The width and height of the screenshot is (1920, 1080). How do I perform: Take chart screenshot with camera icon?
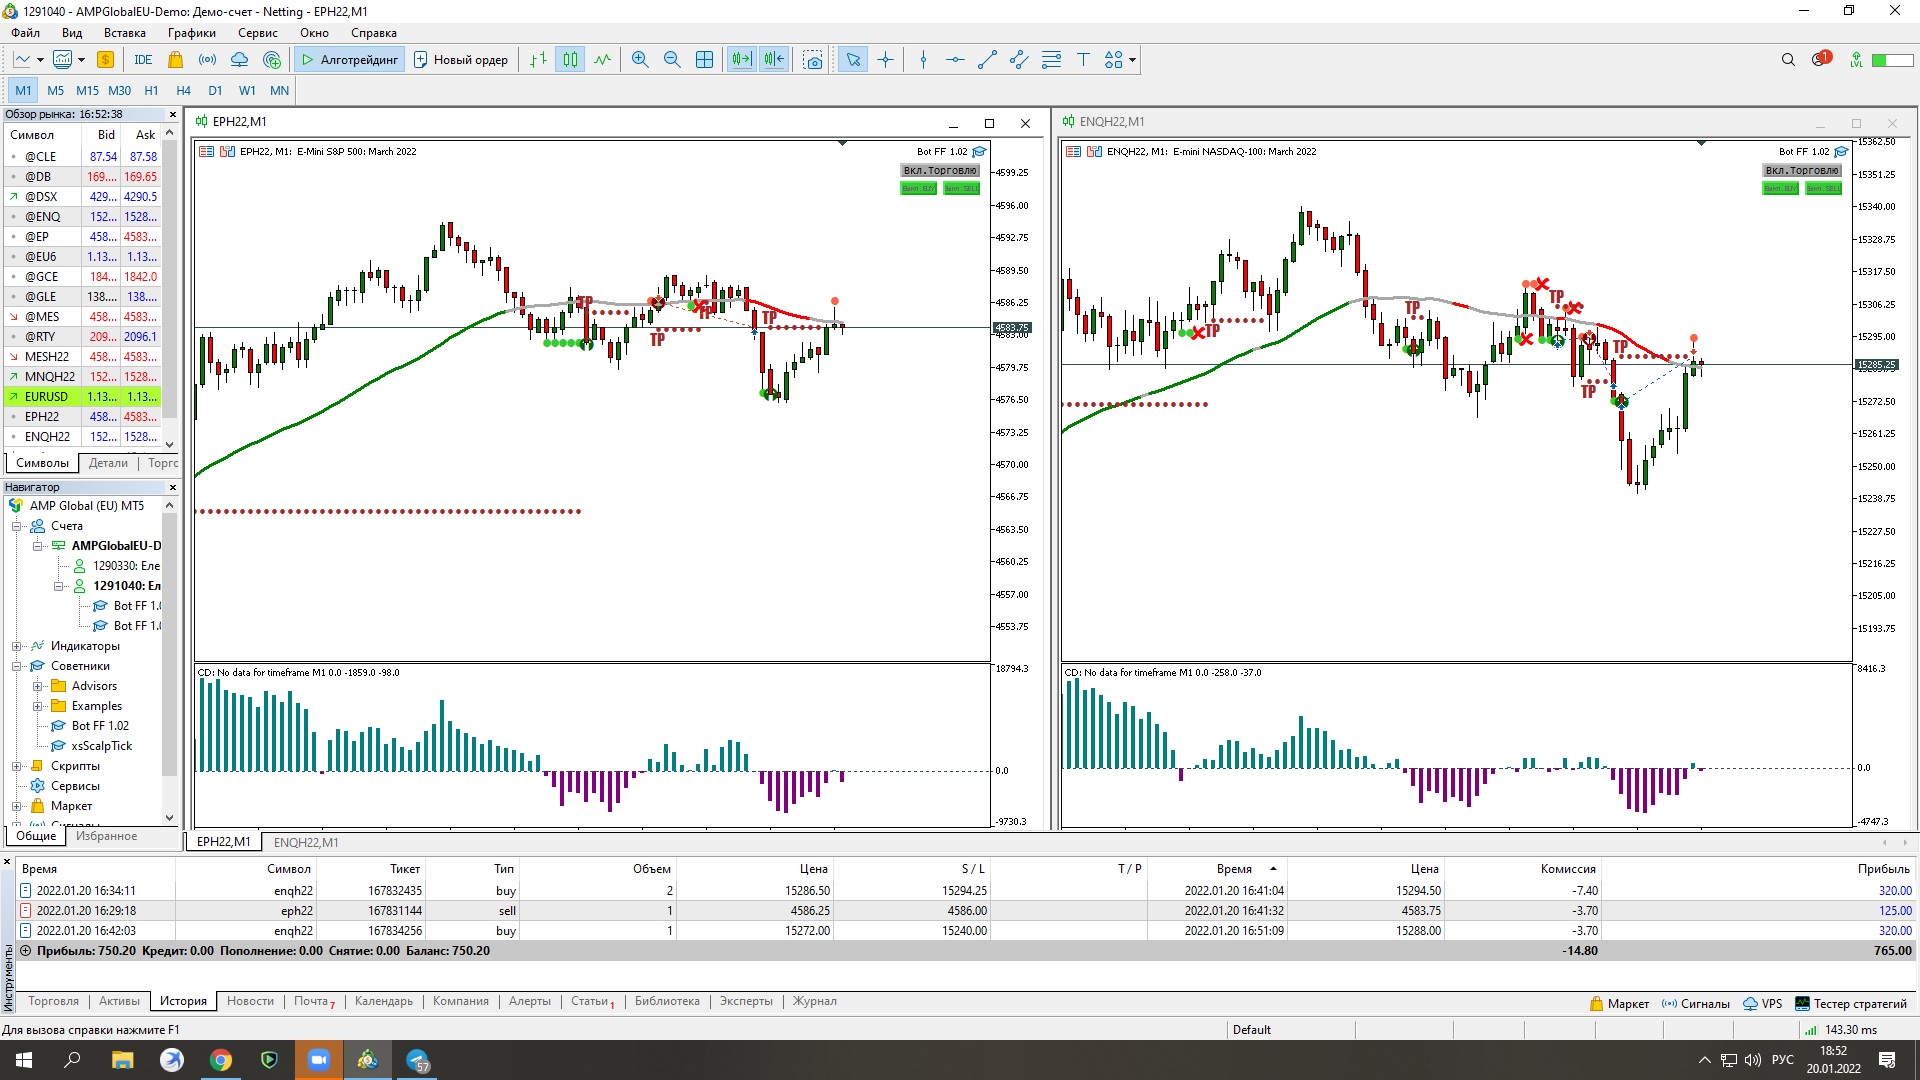point(813,60)
